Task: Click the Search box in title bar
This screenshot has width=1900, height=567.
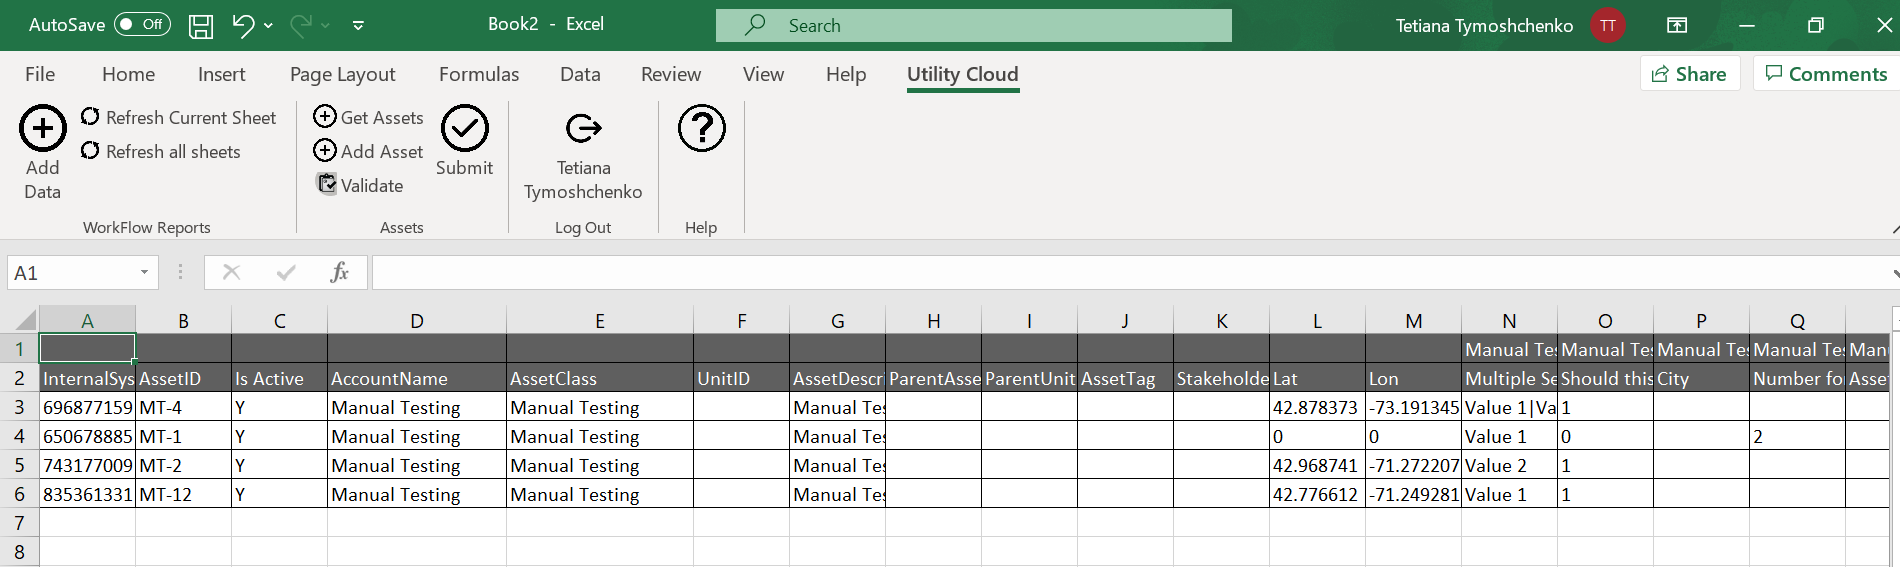Action: [973, 26]
